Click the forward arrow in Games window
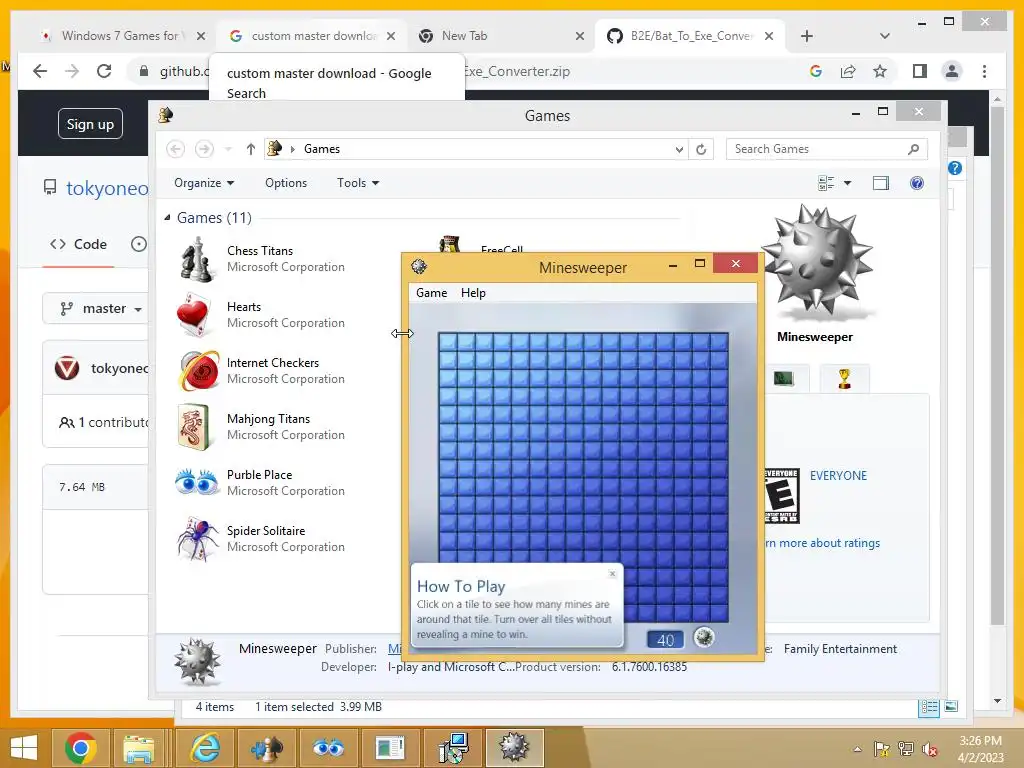Image resolution: width=1024 pixels, height=768 pixels. click(204, 149)
